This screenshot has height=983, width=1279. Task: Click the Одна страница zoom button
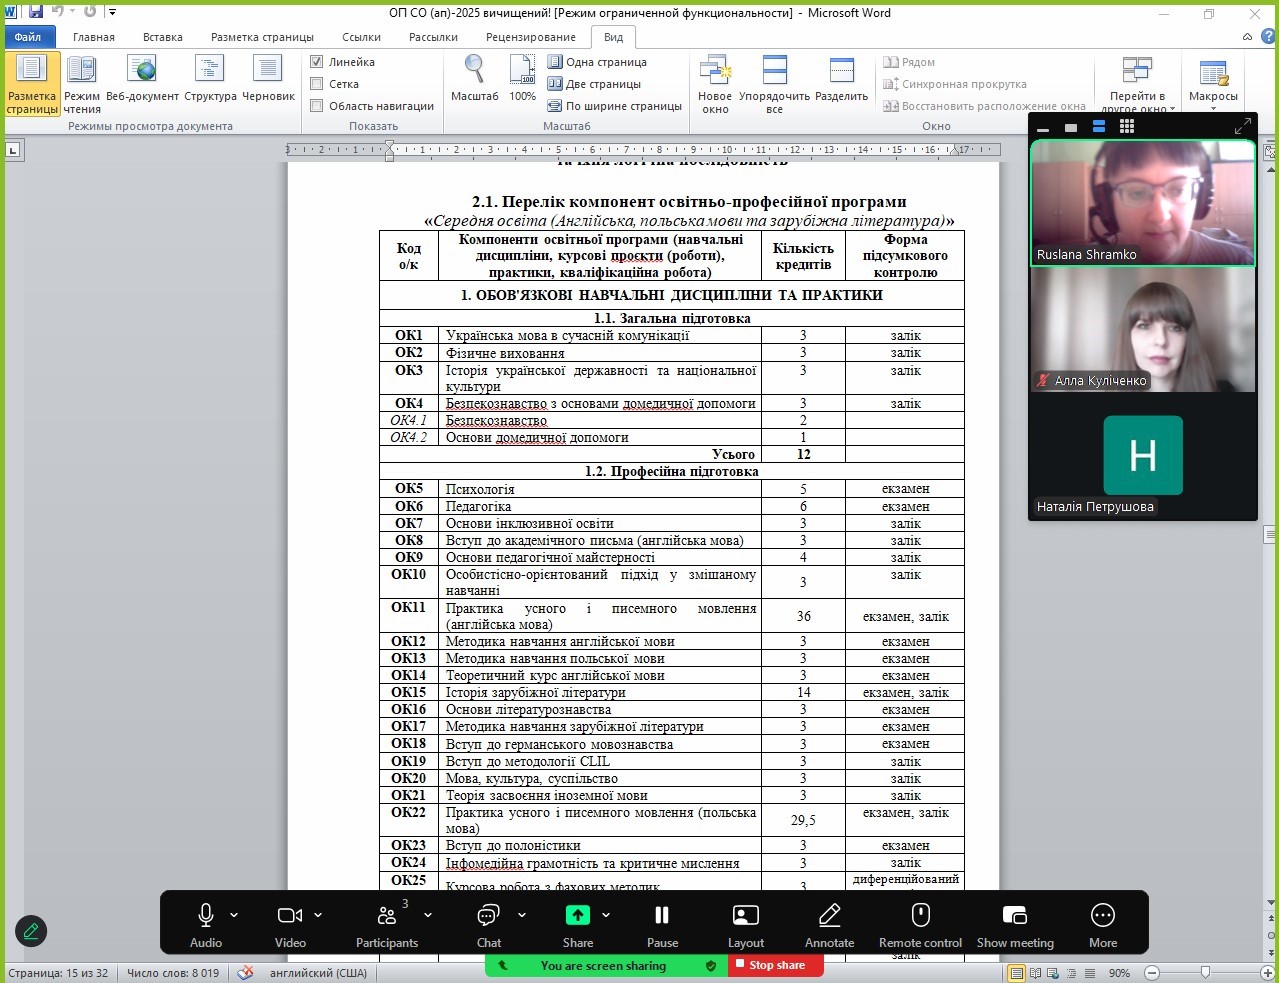pos(598,62)
